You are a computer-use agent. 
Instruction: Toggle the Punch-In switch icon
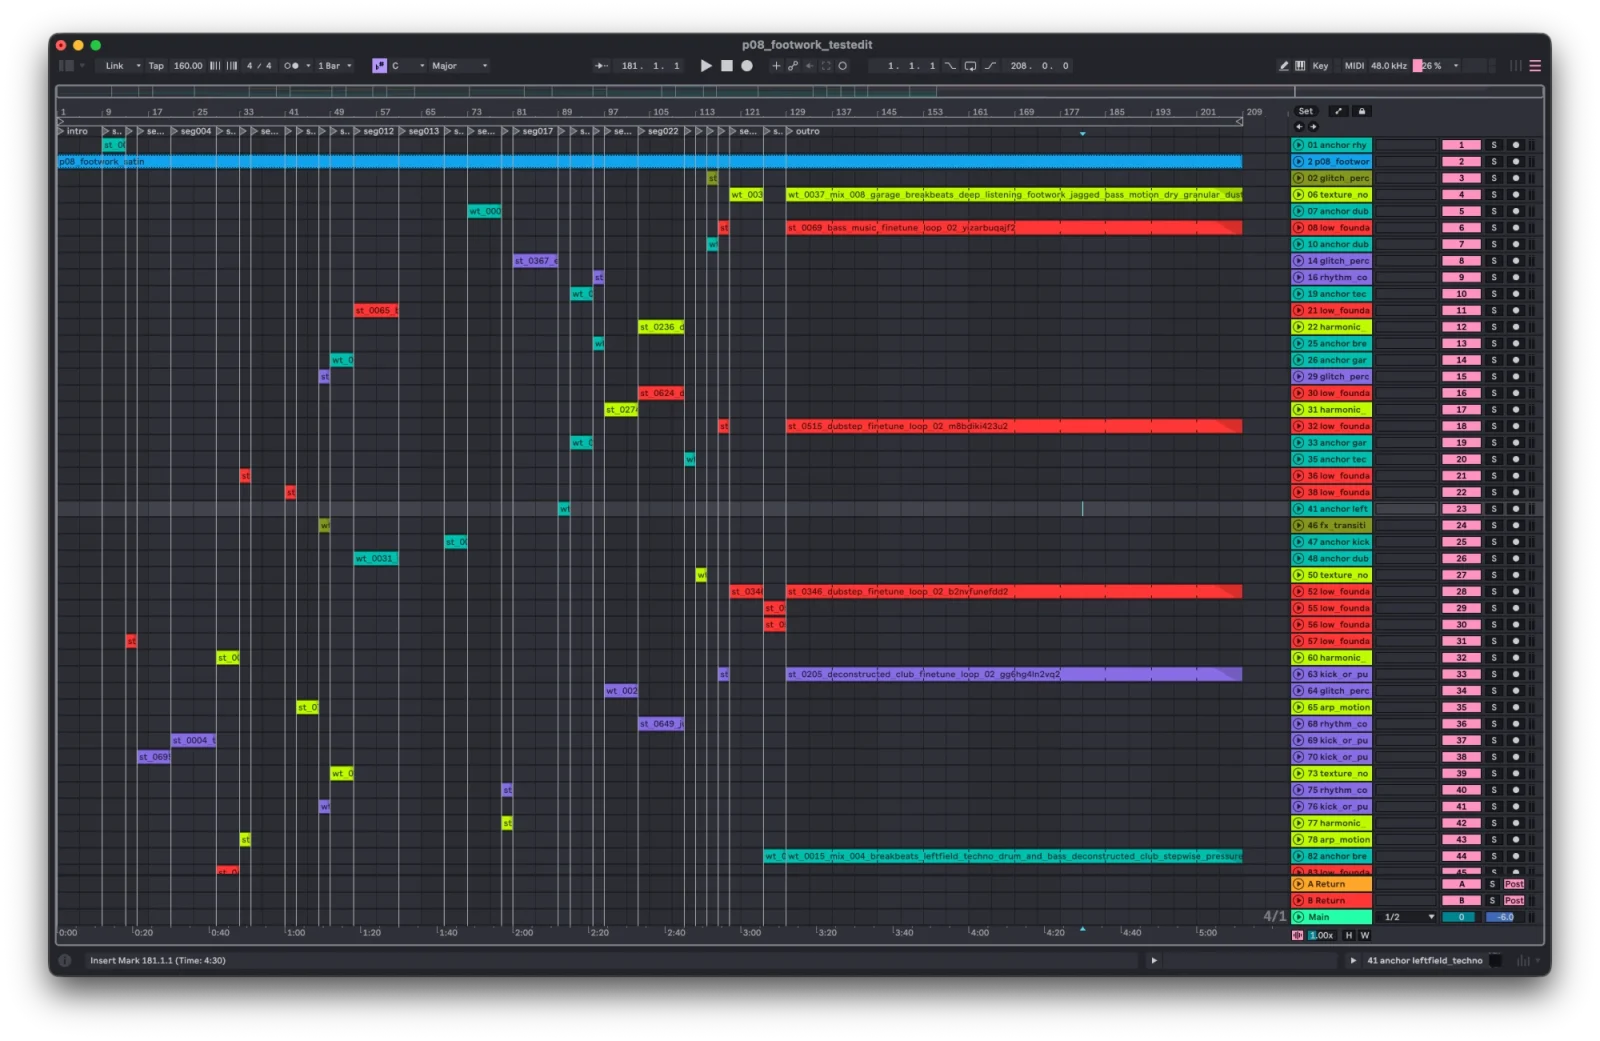pos(950,66)
